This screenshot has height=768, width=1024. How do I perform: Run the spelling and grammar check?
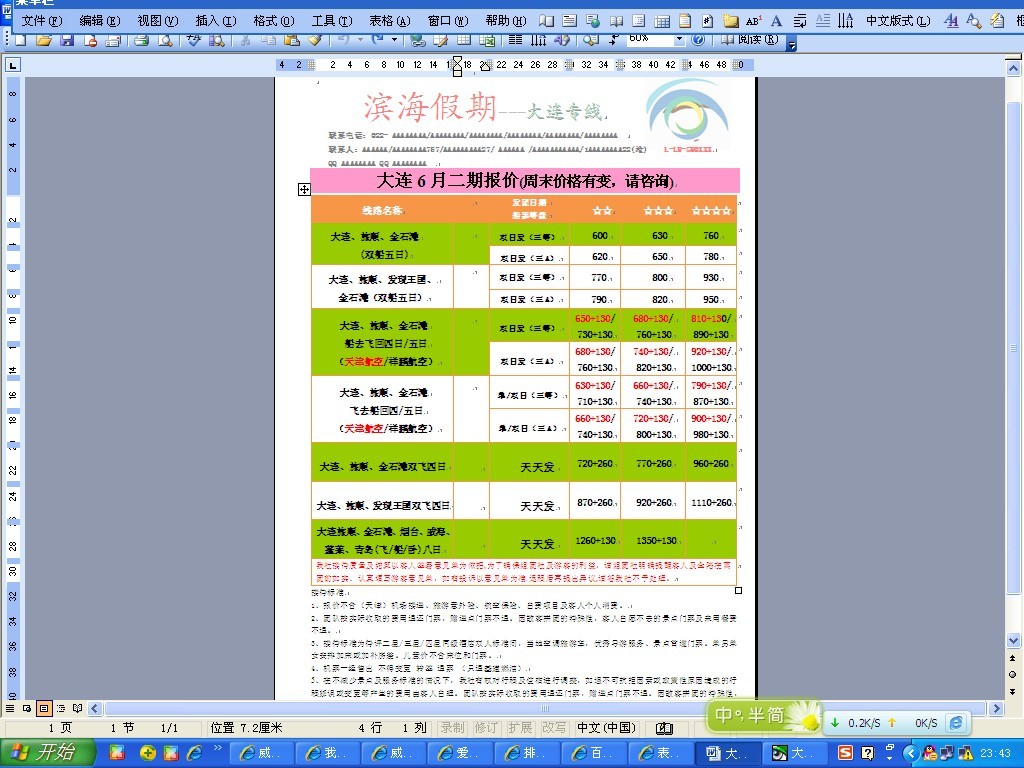[x=194, y=40]
